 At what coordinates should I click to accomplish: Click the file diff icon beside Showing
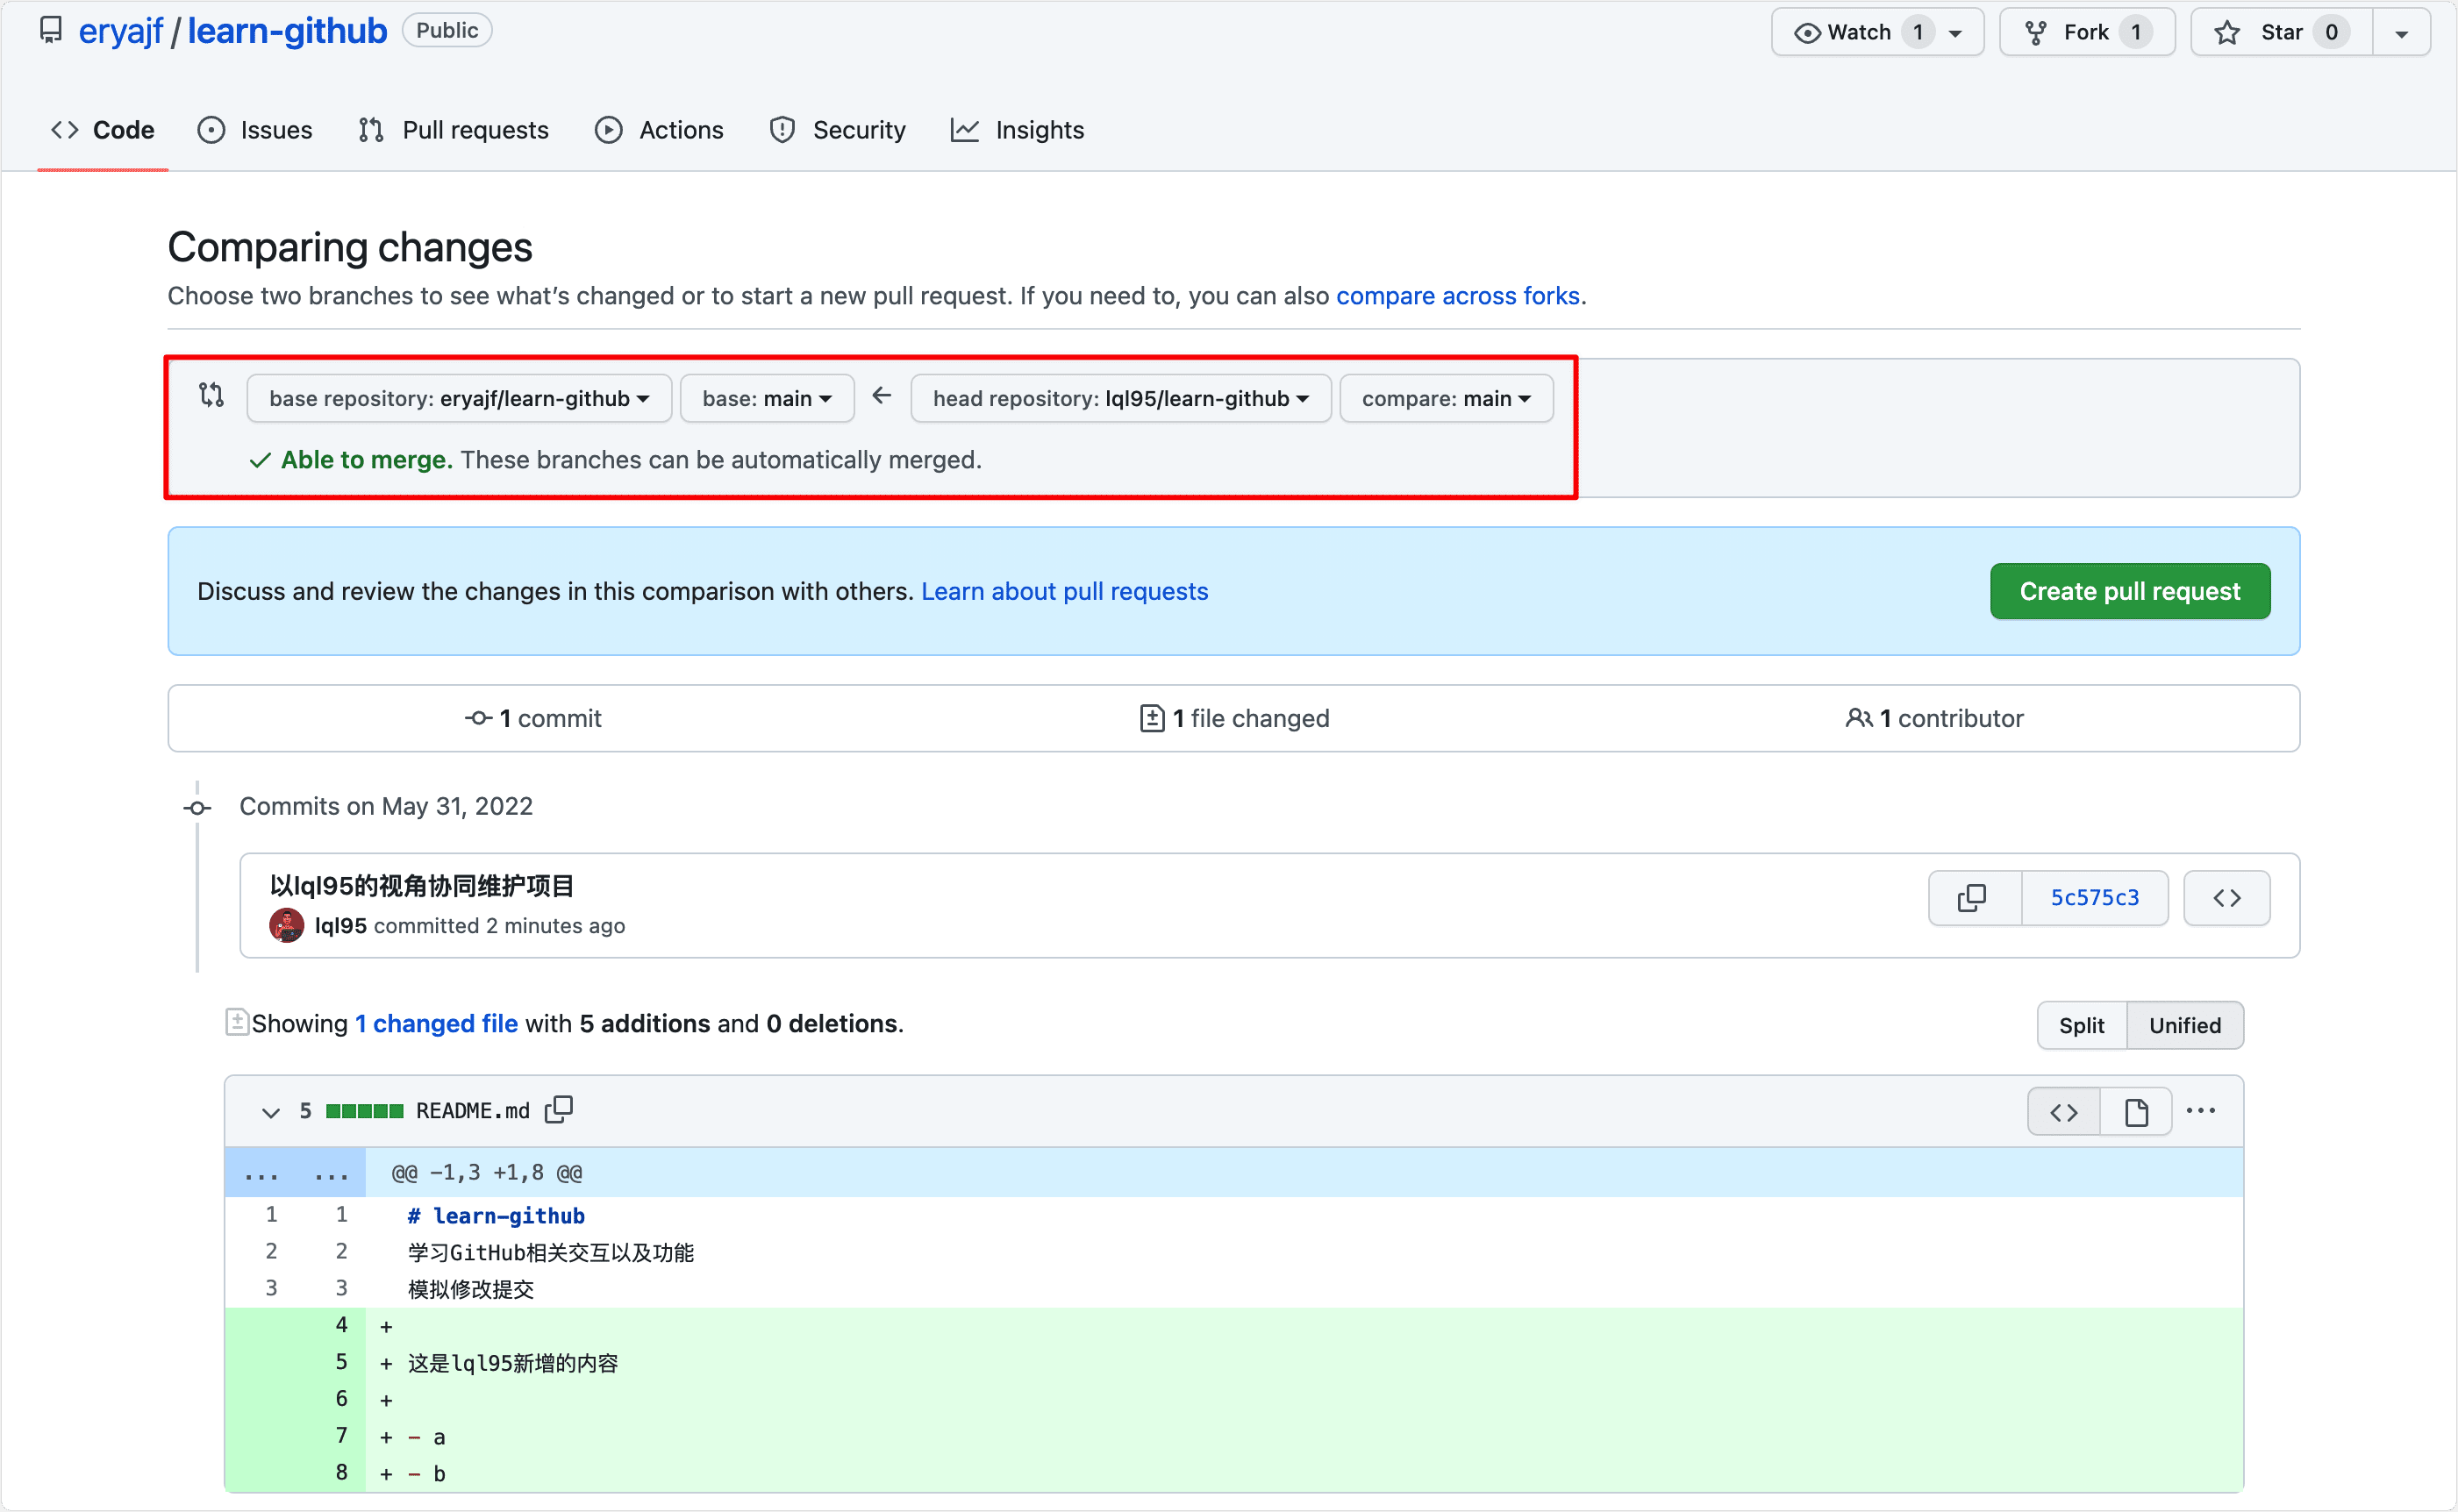pos(237,1022)
